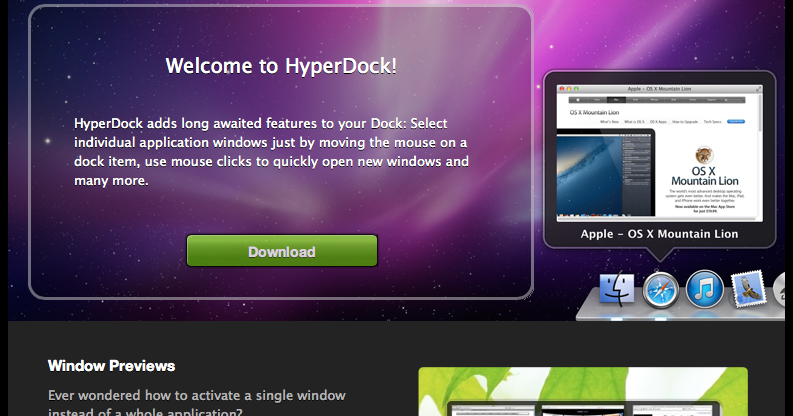Click the green leaf screenshot thumbnail
The width and height of the screenshot is (793, 416).
coord(583,392)
